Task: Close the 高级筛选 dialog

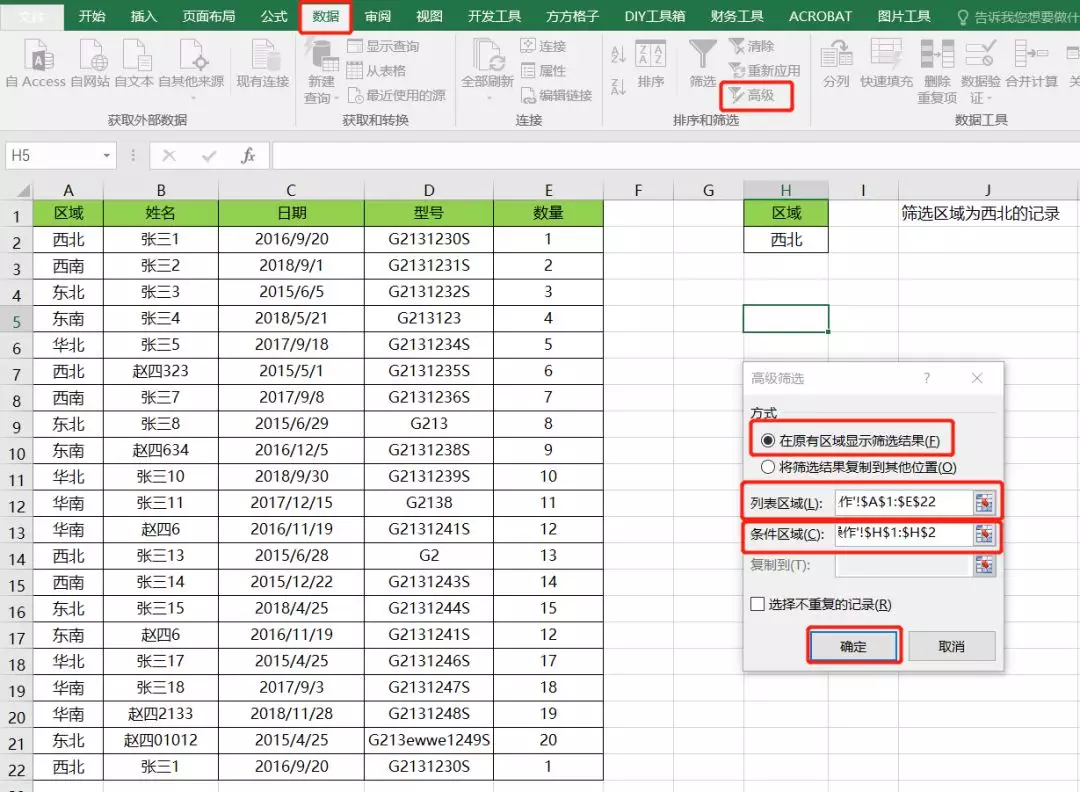Action: (x=977, y=377)
